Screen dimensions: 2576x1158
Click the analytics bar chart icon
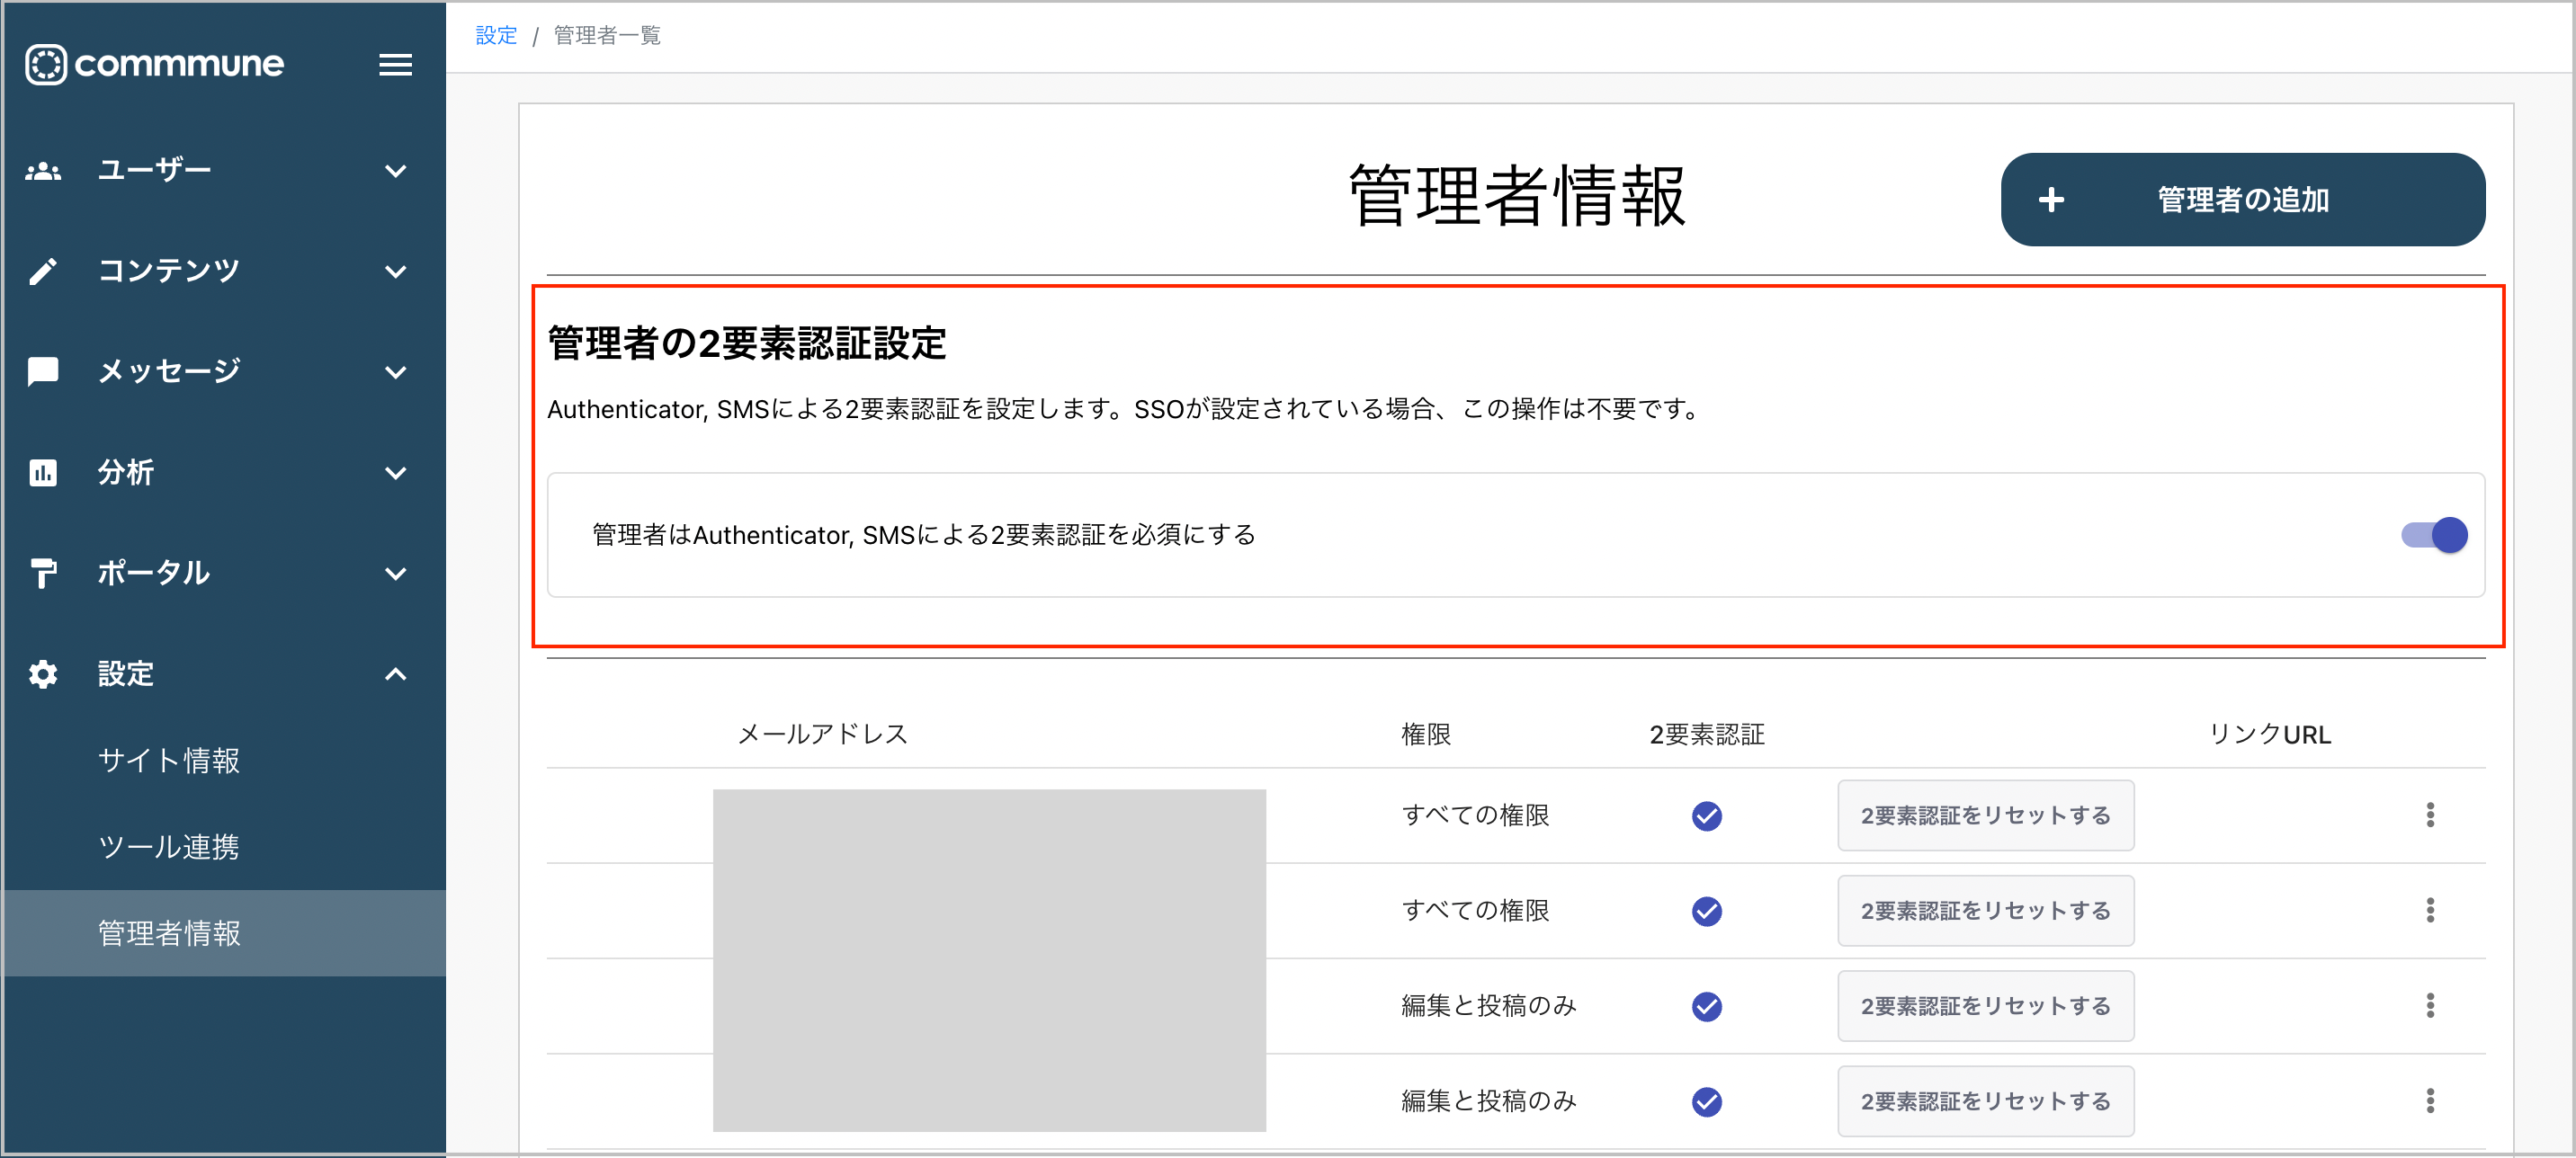[x=43, y=473]
